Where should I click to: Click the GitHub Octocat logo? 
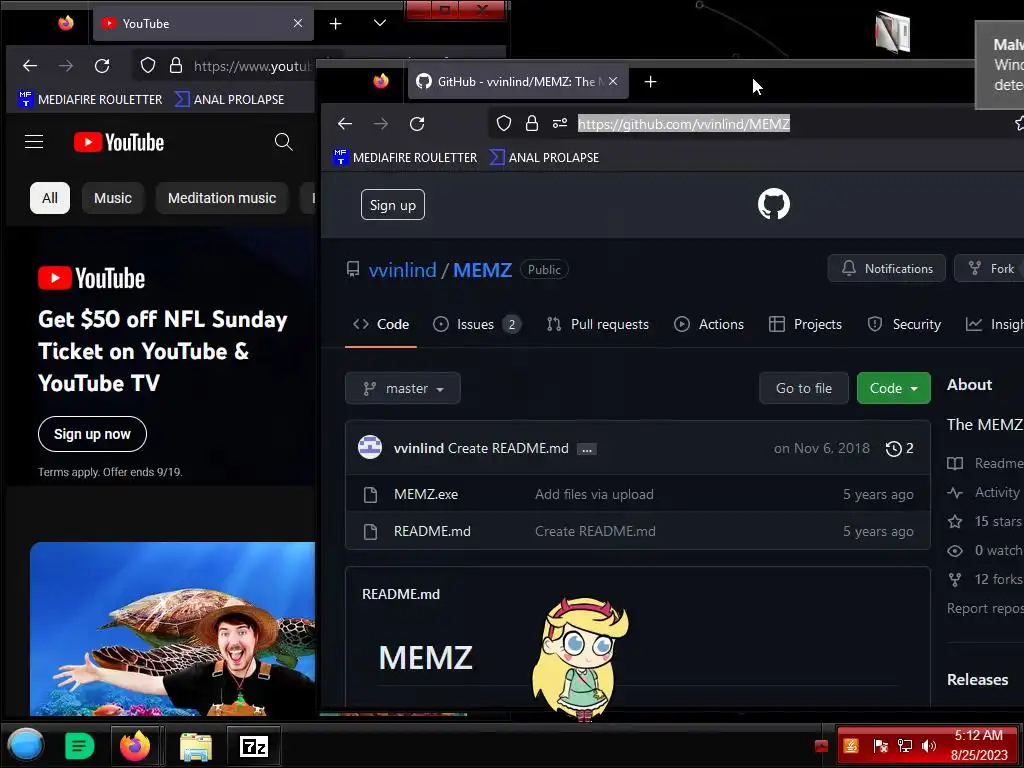click(x=773, y=204)
